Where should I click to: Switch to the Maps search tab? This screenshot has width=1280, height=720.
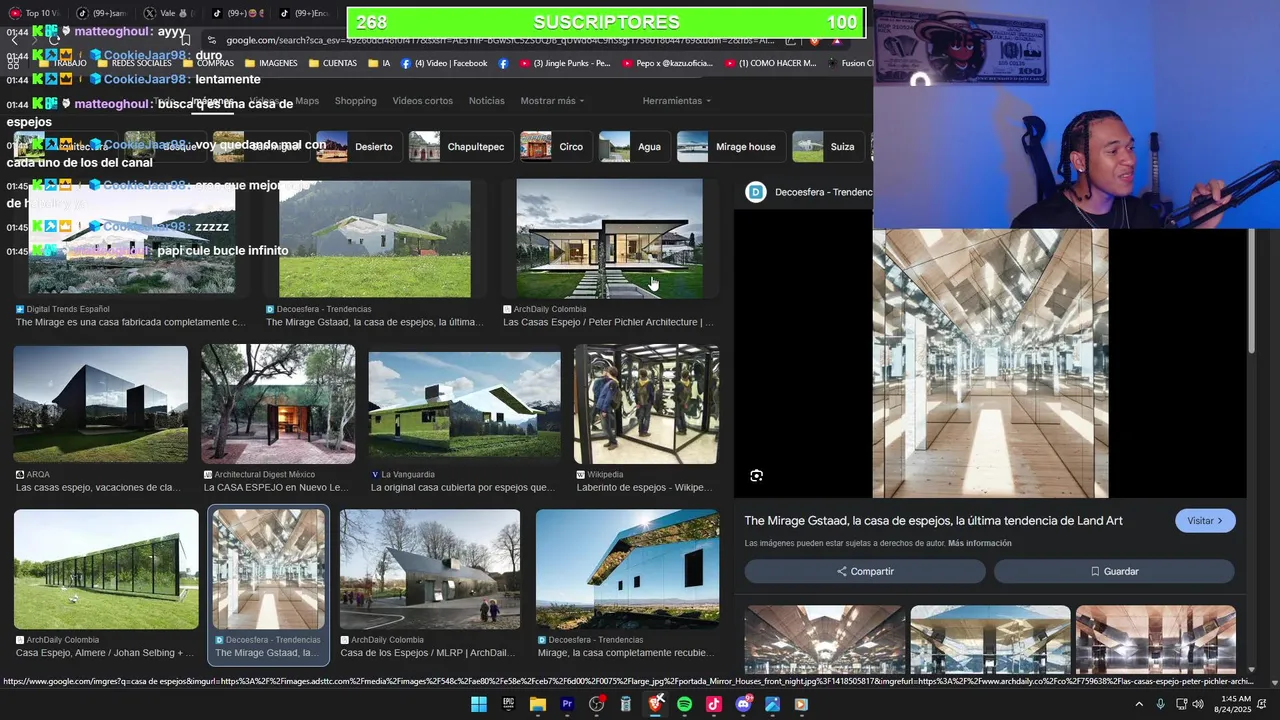click(307, 101)
